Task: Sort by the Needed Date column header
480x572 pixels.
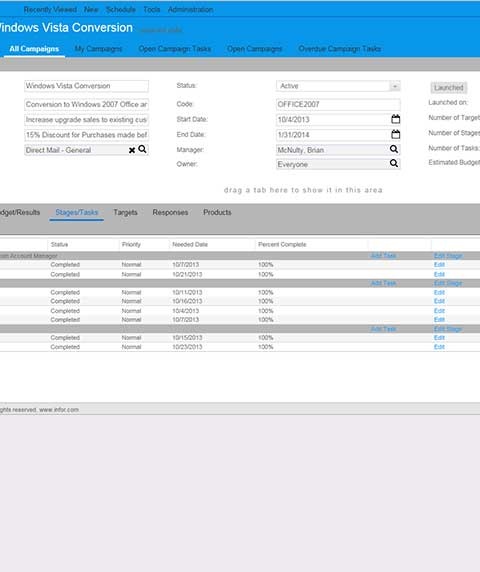Action: 190,244
